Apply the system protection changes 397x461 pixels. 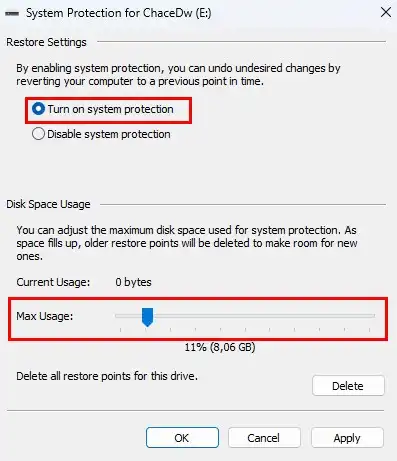pos(347,438)
